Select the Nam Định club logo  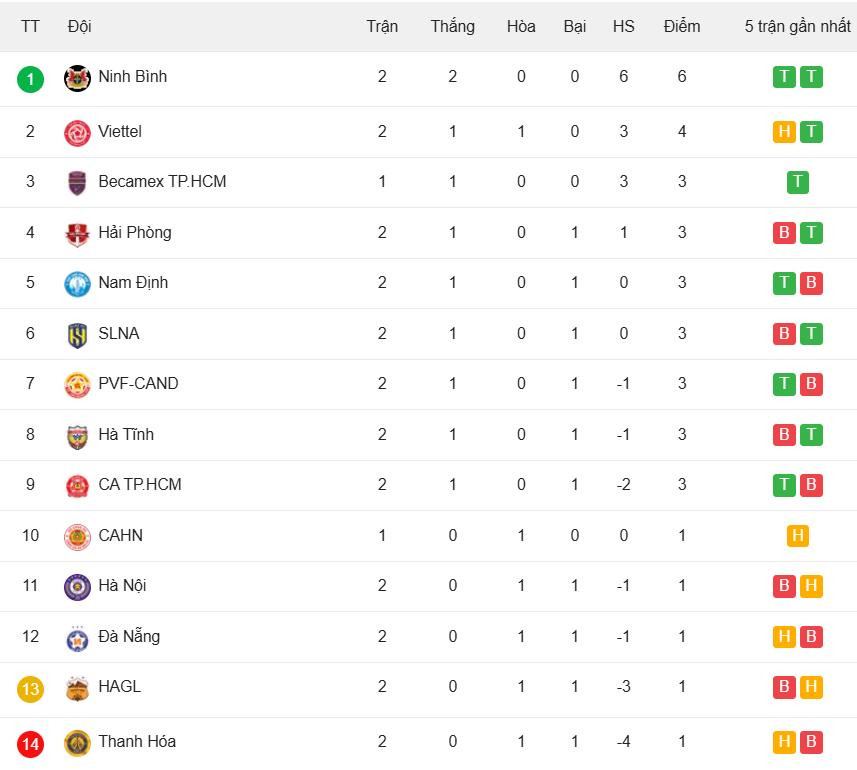77,284
